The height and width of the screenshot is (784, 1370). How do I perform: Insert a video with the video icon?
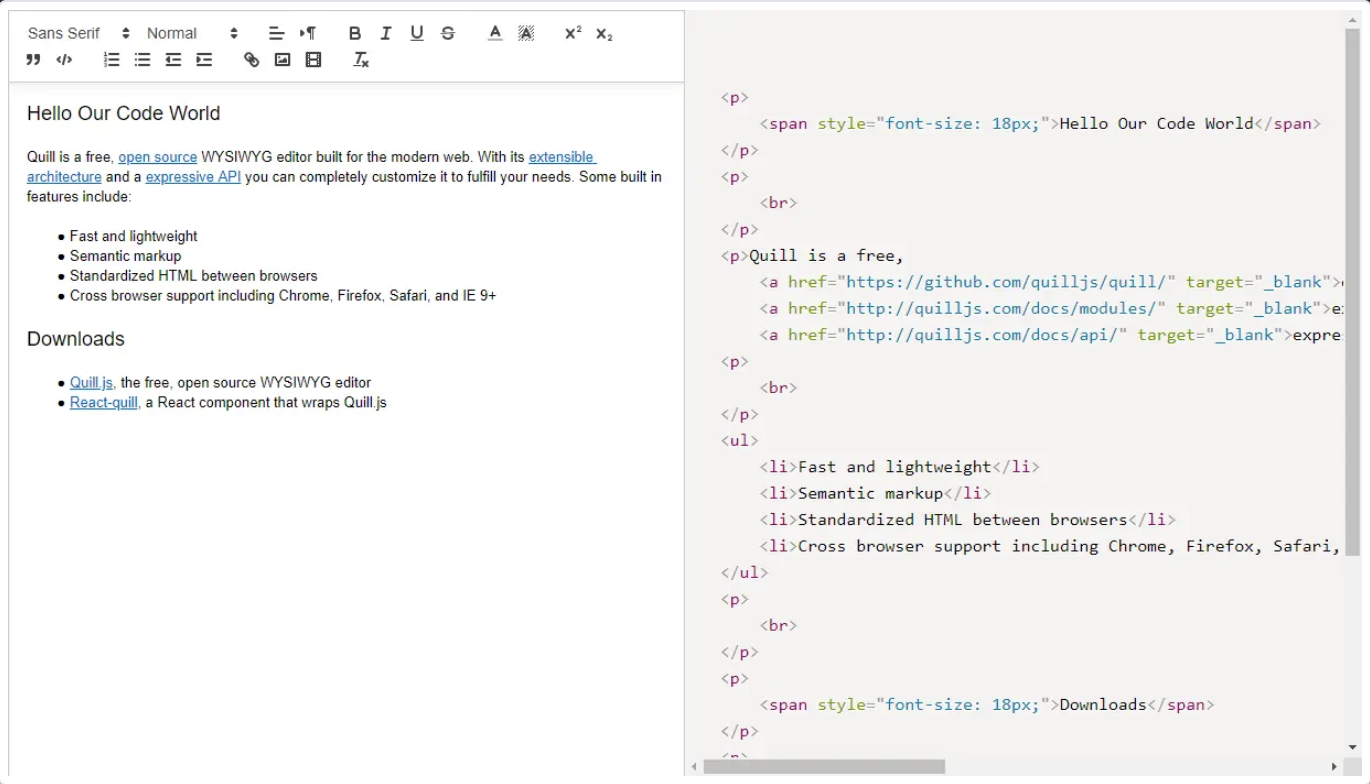coord(312,59)
